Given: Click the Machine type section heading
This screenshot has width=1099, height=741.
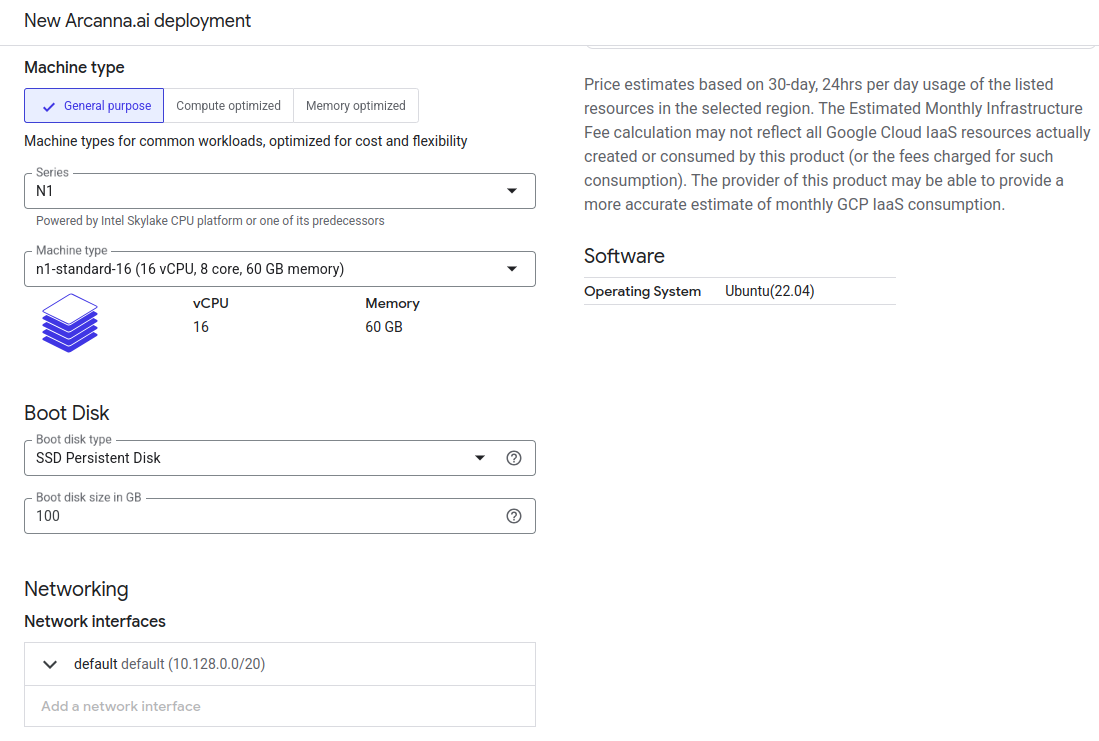Looking at the screenshot, I should pos(74,67).
